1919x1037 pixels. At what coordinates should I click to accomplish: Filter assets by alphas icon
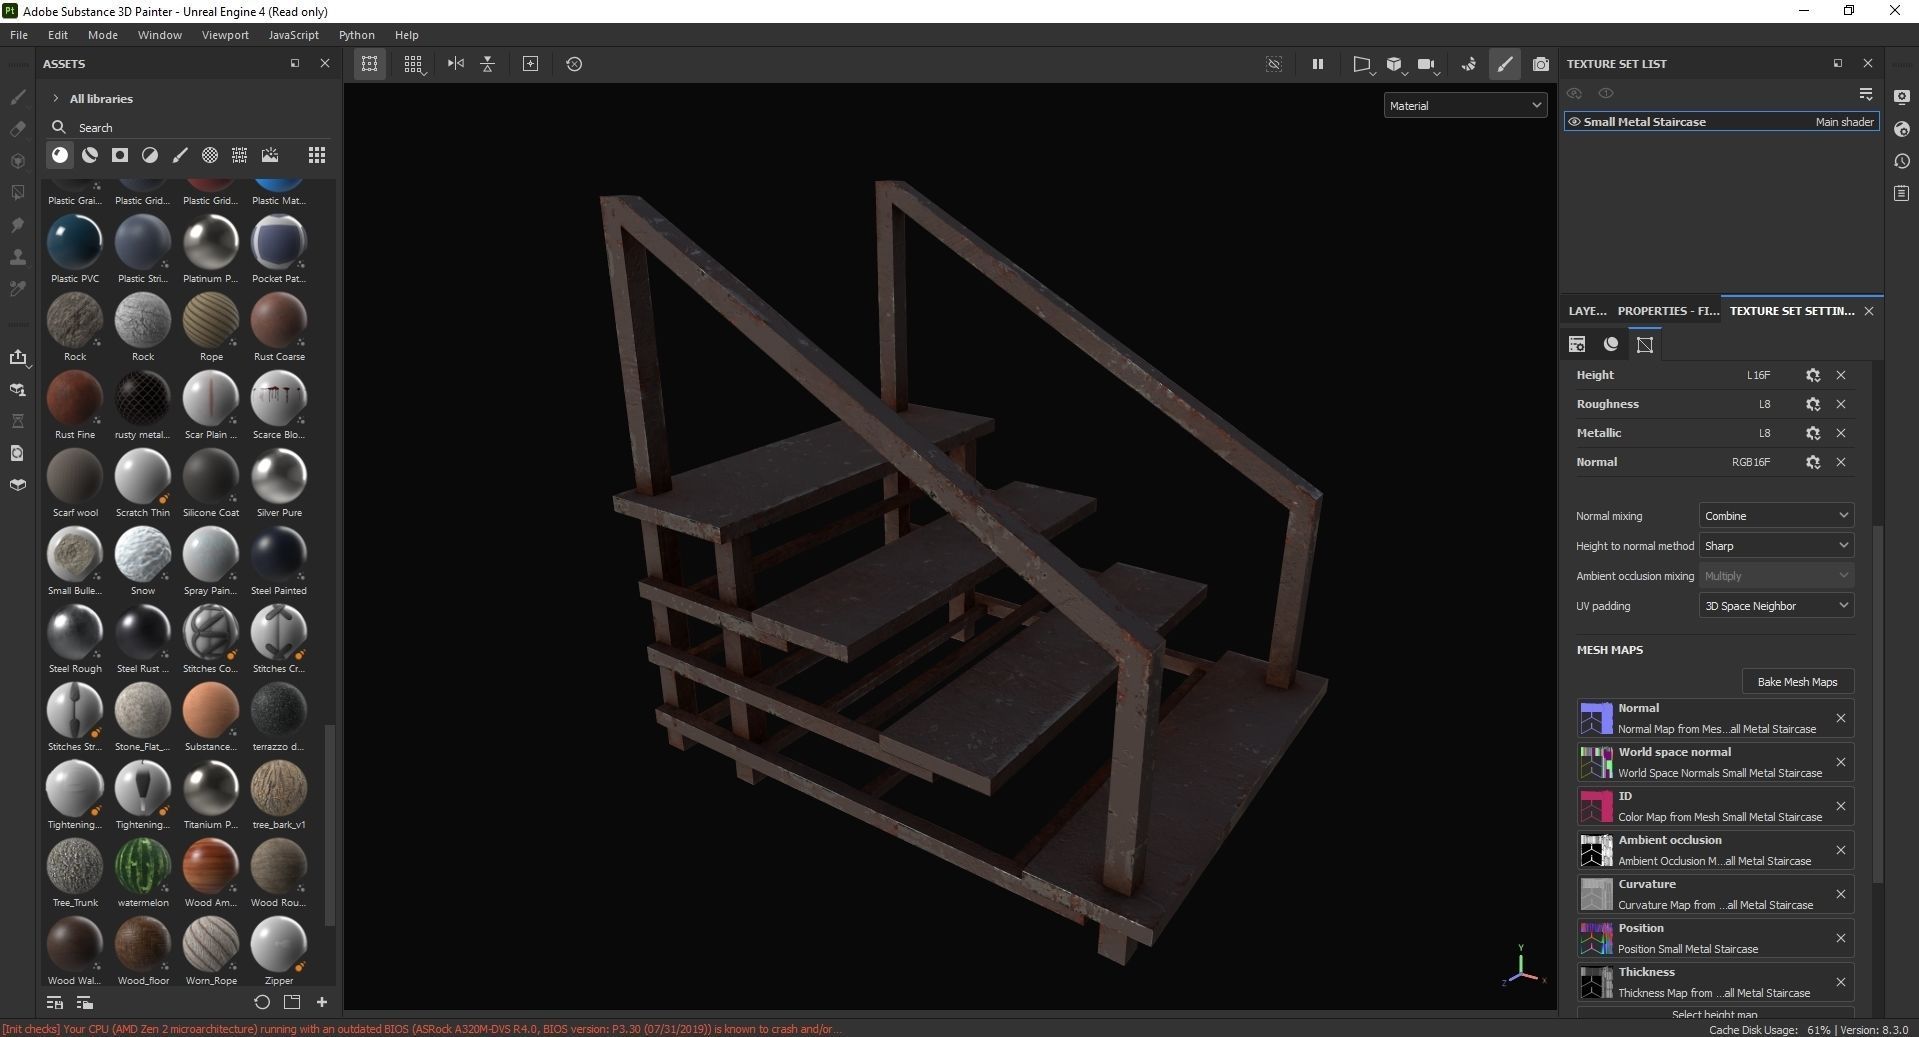[210, 155]
